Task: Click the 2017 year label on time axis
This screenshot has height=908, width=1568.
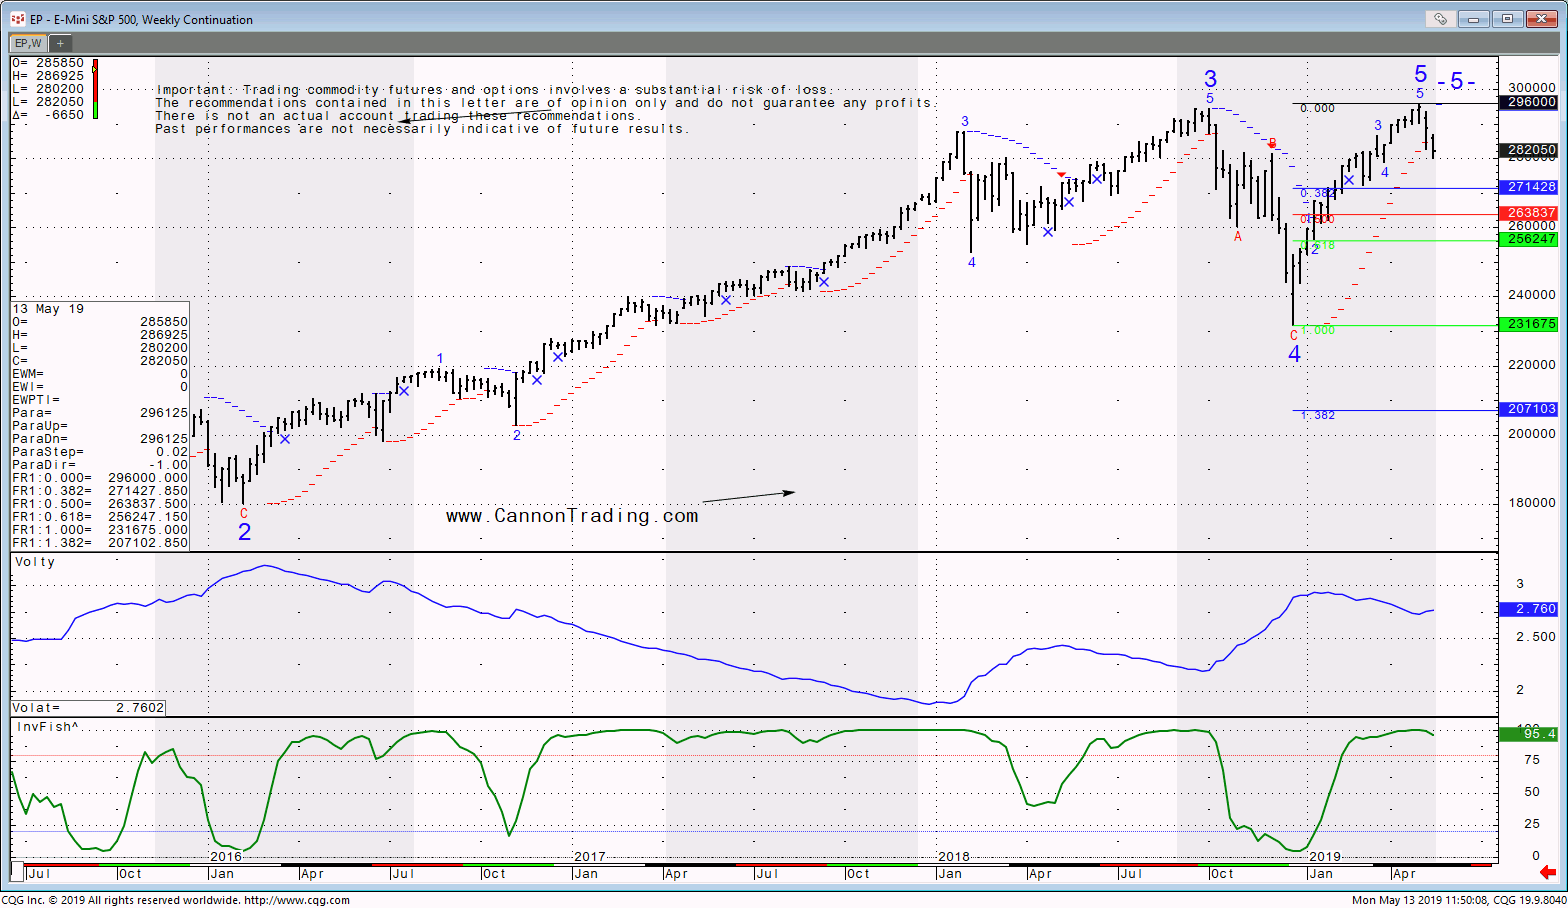Action: click(x=590, y=856)
